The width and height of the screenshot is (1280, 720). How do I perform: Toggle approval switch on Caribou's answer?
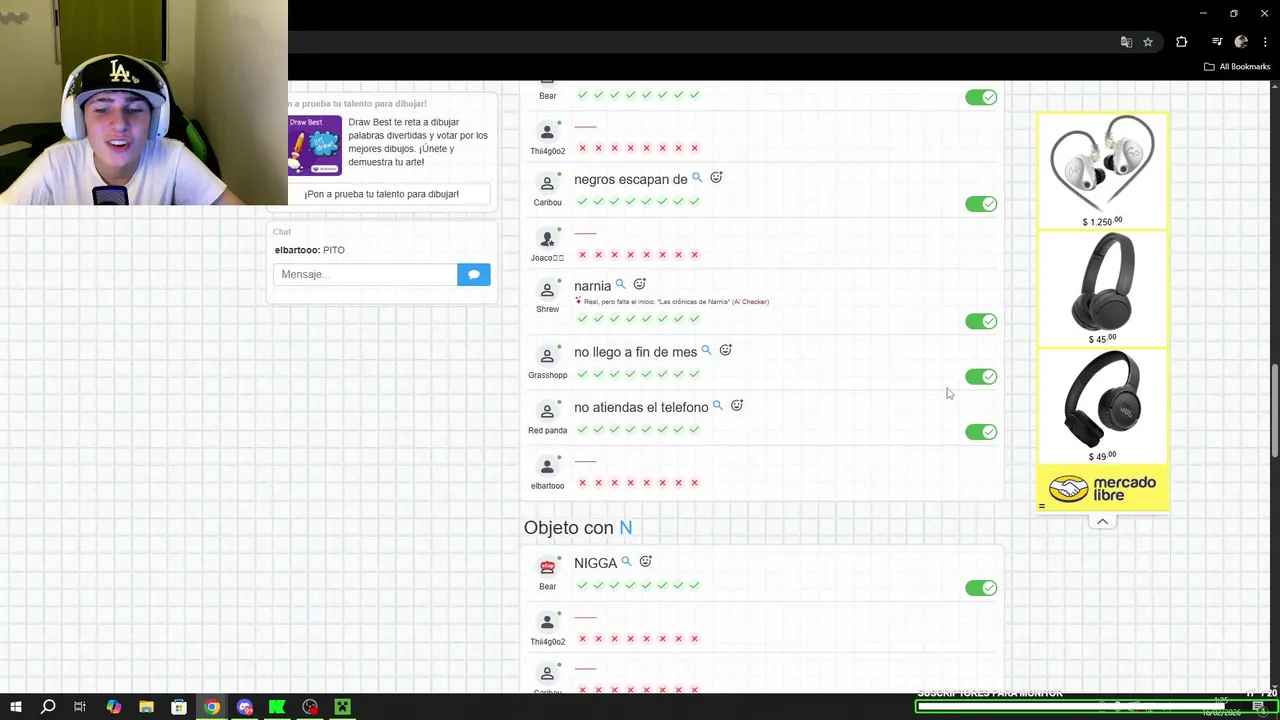click(x=981, y=204)
